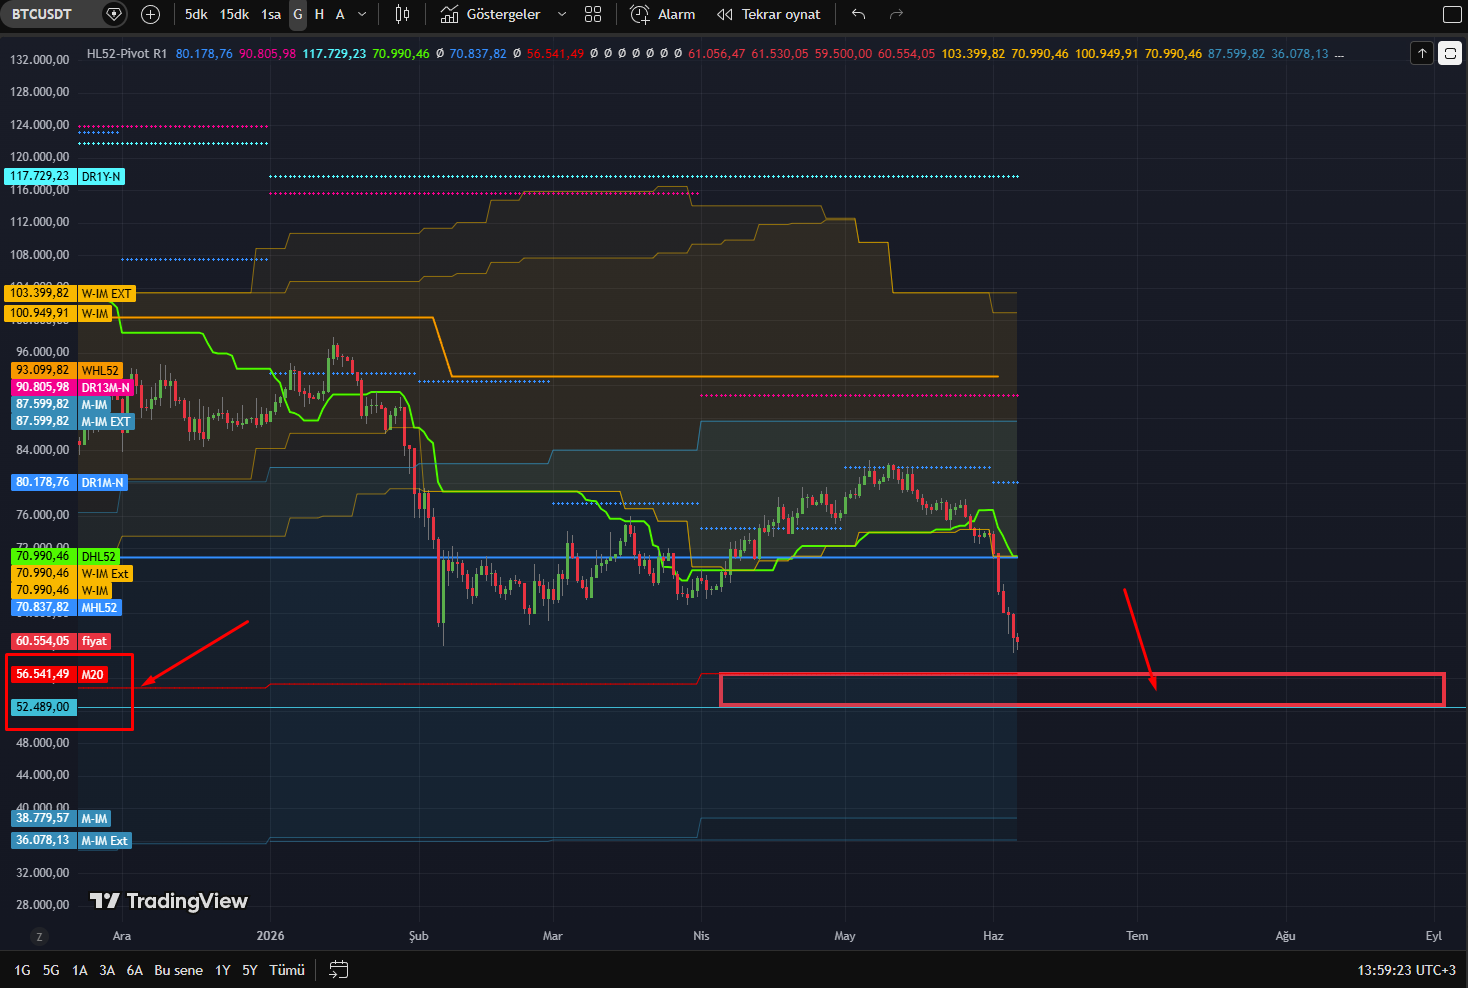Click the 90.805,98 DR13M-N label

click(73, 387)
